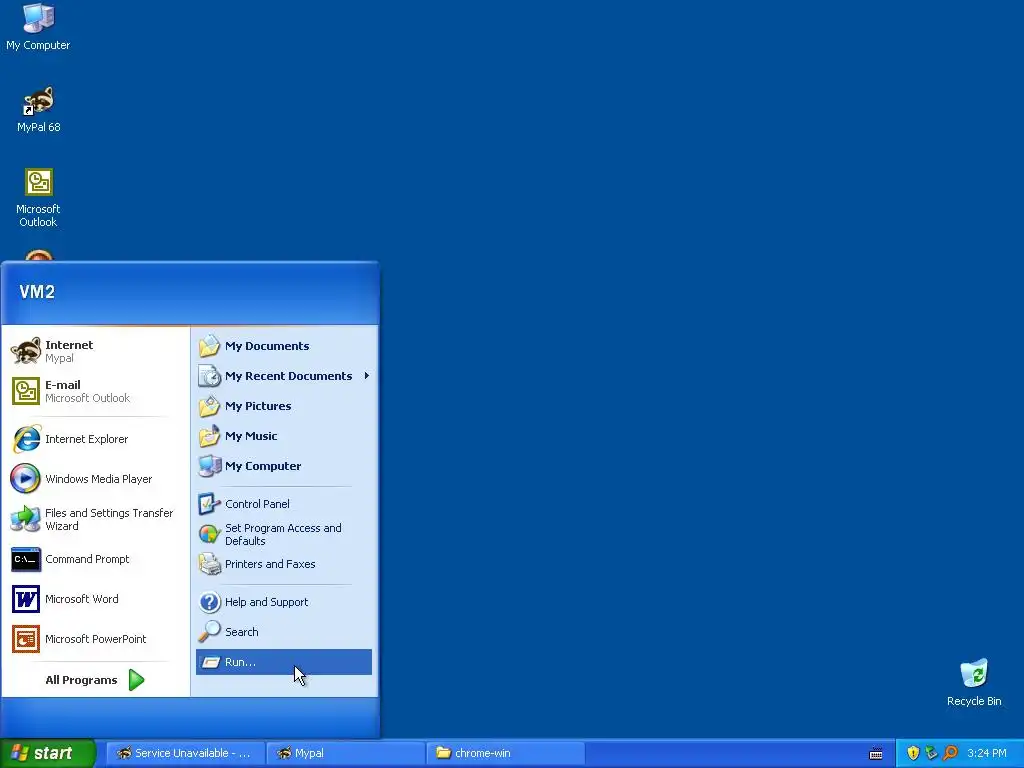Open Control Panel
Screen dimensions: 1024x768
point(283,504)
